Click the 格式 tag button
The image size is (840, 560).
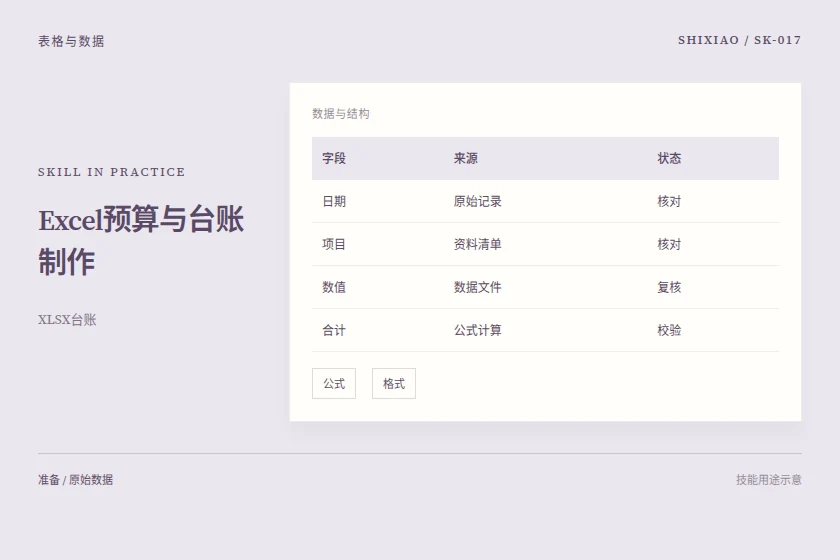pyautogui.click(x=394, y=384)
